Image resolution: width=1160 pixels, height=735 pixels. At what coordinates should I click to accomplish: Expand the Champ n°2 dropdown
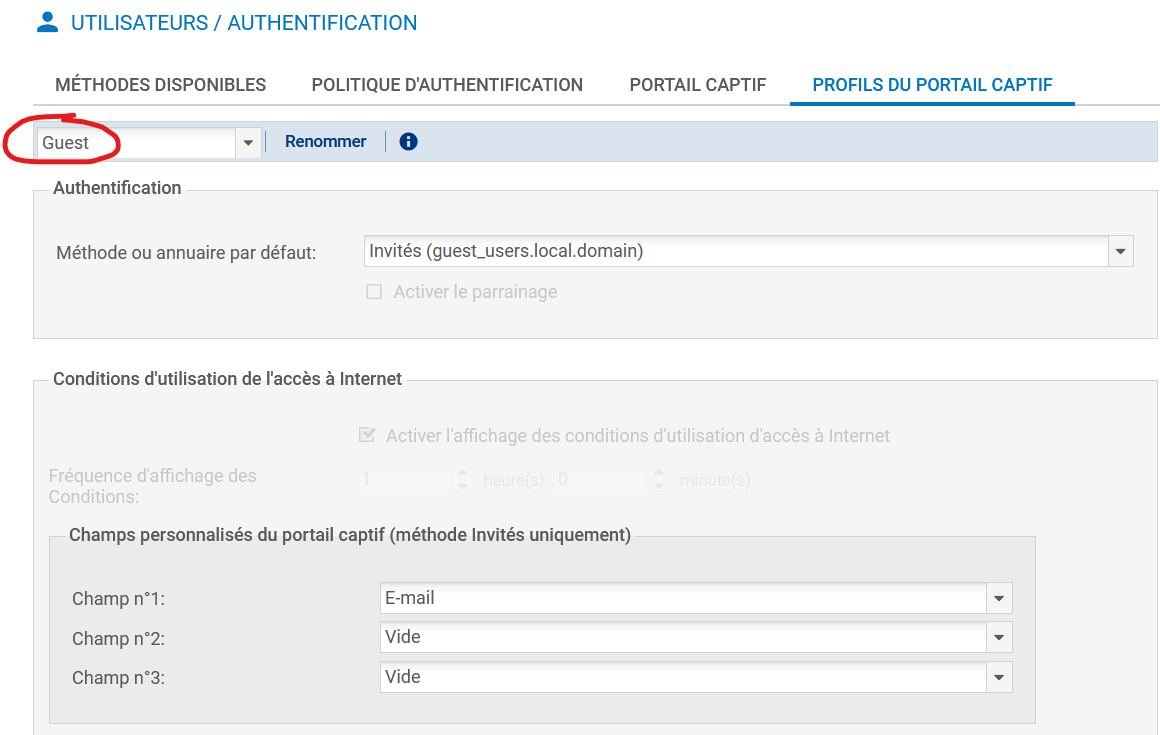click(x=999, y=638)
